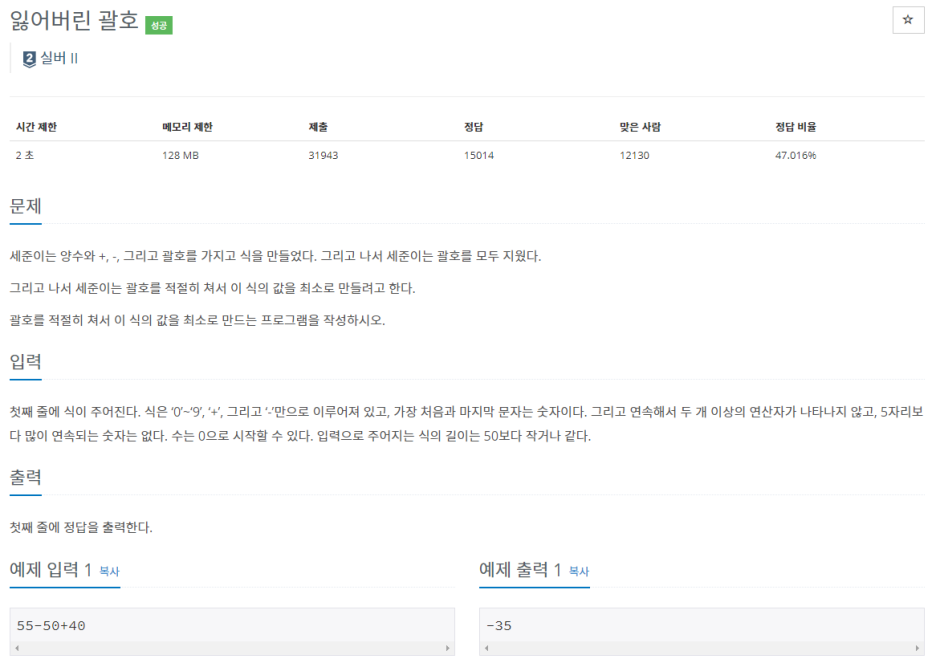The width and height of the screenshot is (936, 659).
Task: Click the problem sentence starting 세준이는 양수와
Action: tap(275, 256)
